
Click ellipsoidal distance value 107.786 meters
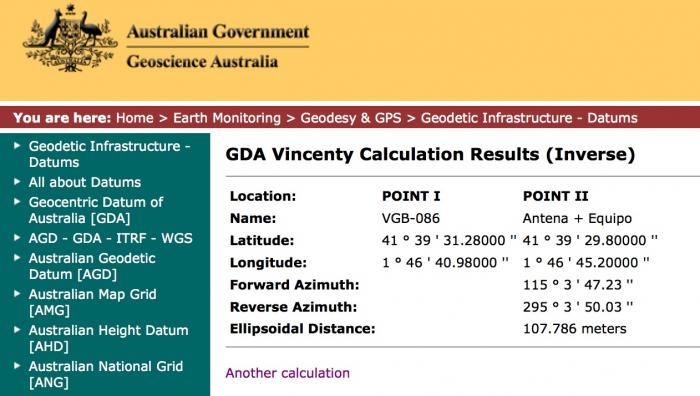[x=575, y=329]
